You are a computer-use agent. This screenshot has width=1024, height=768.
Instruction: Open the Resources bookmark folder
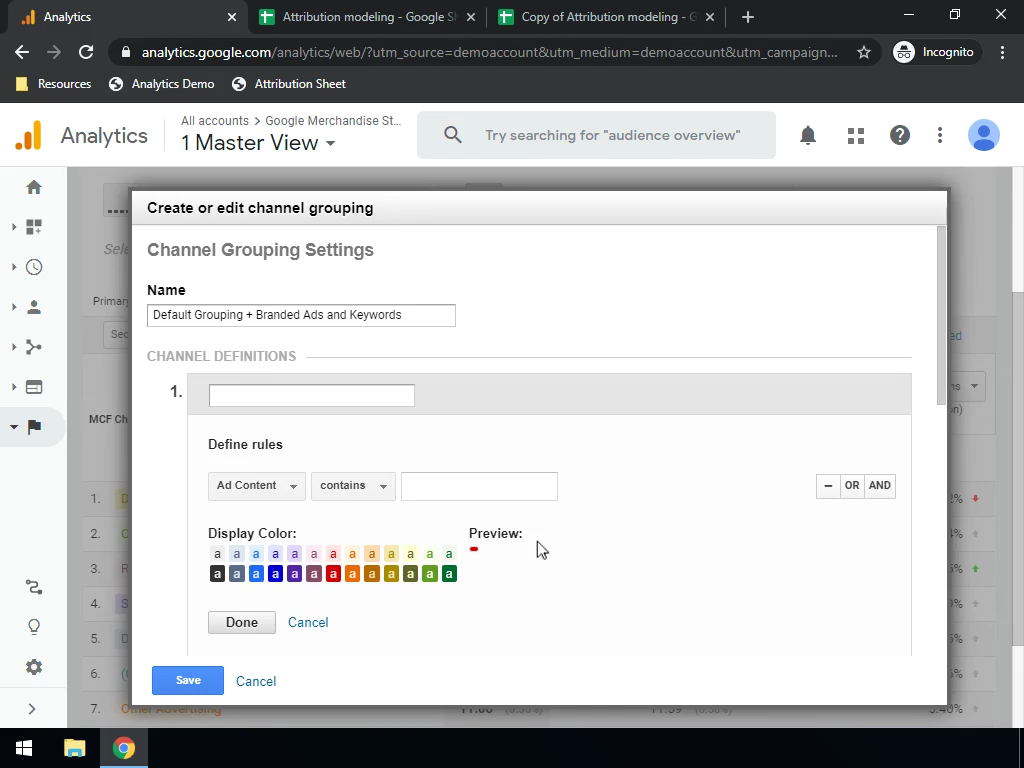(x=54, y=84)
